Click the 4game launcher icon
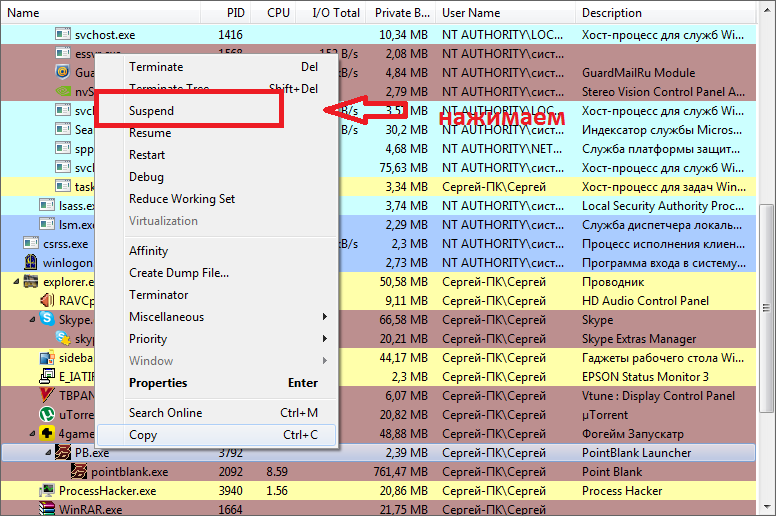 pos(47,433)
